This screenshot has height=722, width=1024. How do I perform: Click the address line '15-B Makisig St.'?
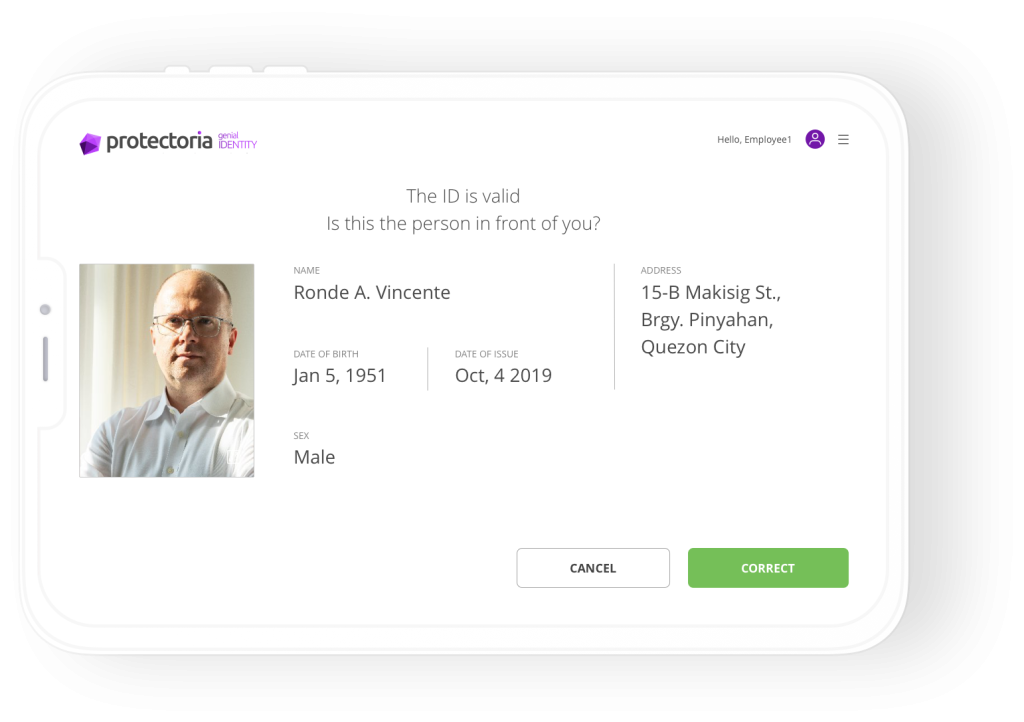710,293
